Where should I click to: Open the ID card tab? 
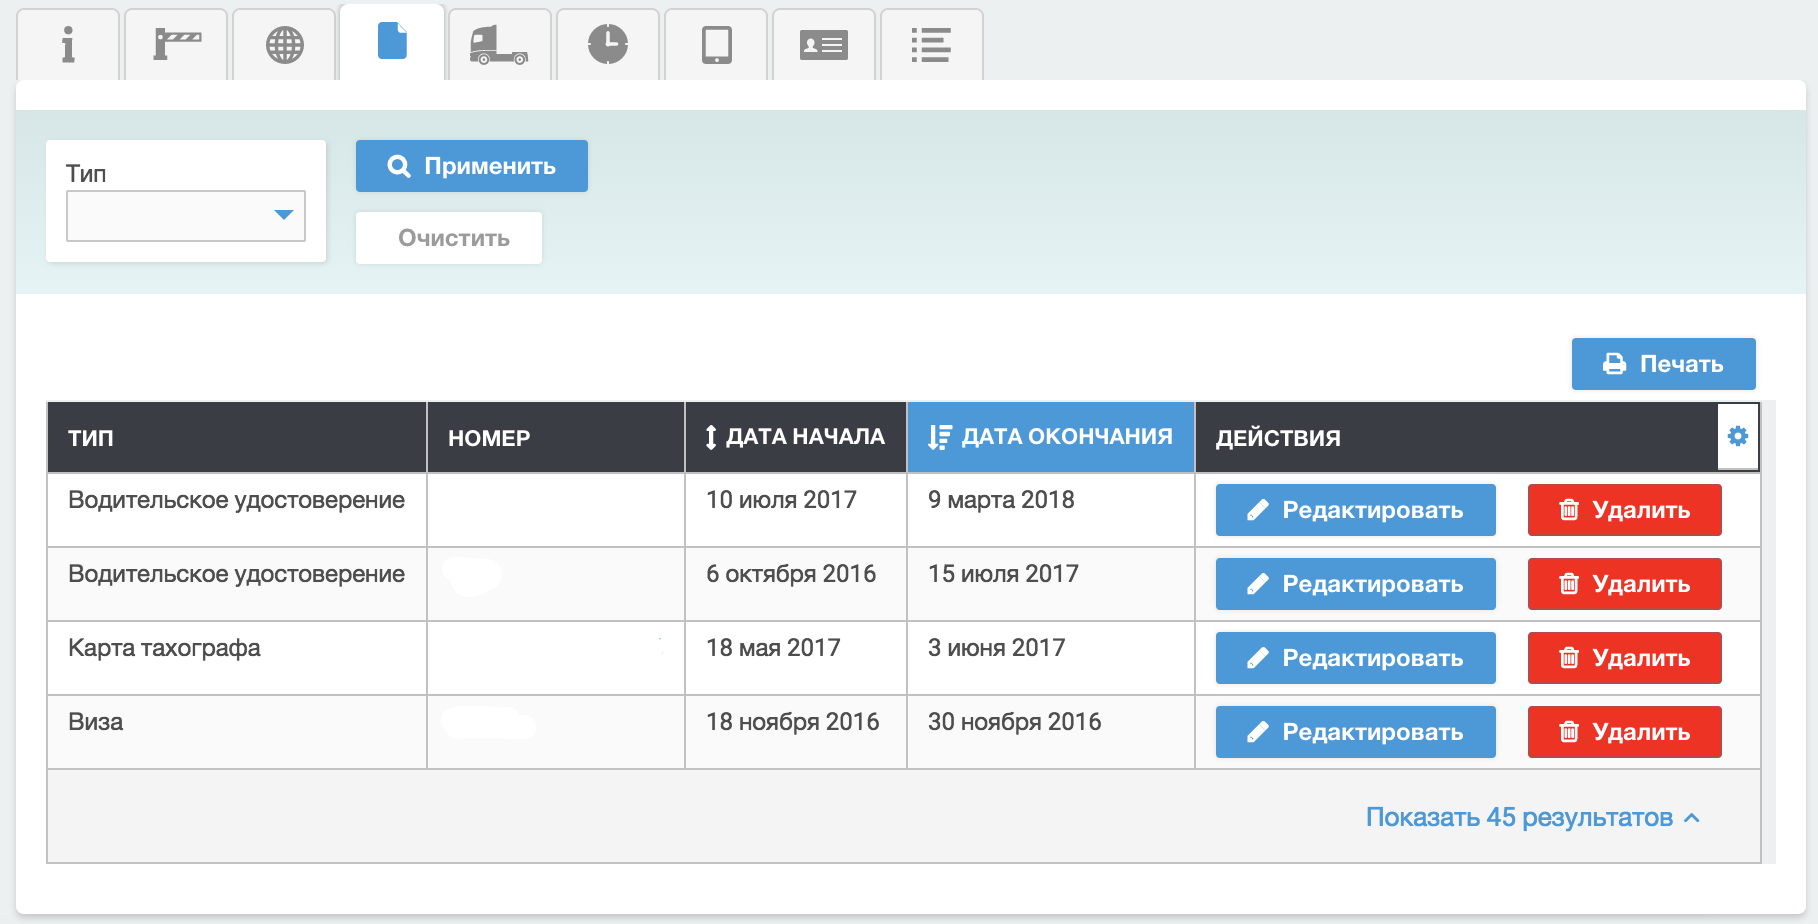[824, 45]
